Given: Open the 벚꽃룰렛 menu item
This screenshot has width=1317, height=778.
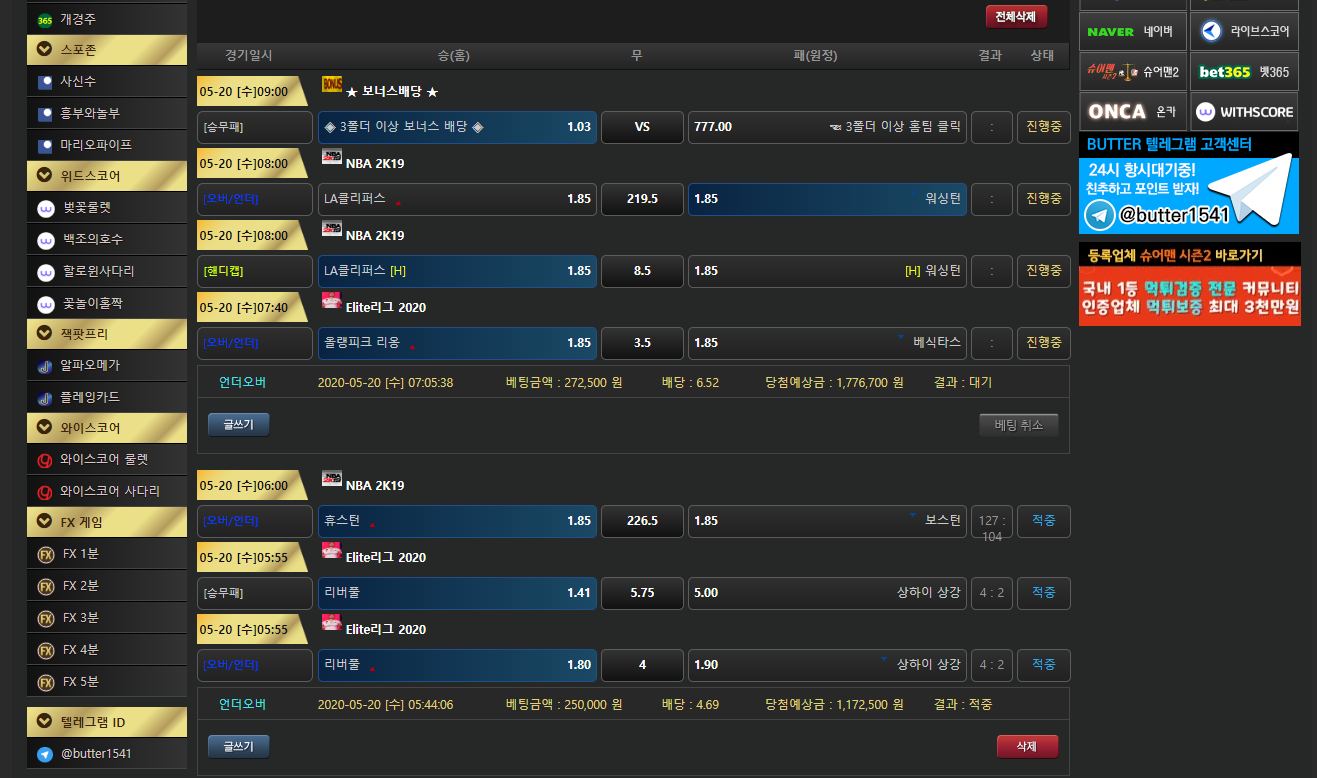Looking at the screenshot, I should [86, 208].
